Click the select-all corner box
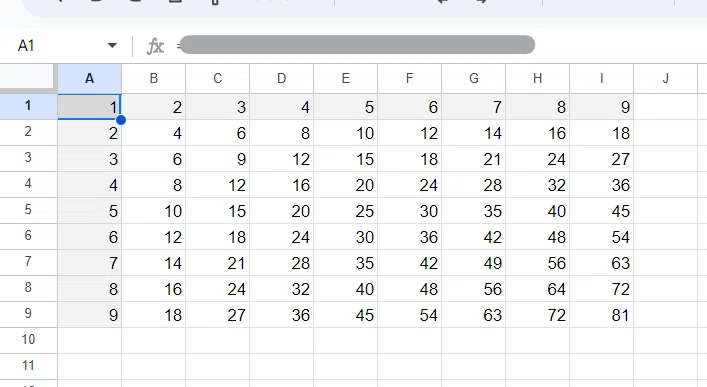This screenshot has width=707, height=387. (x=28, y=78)
